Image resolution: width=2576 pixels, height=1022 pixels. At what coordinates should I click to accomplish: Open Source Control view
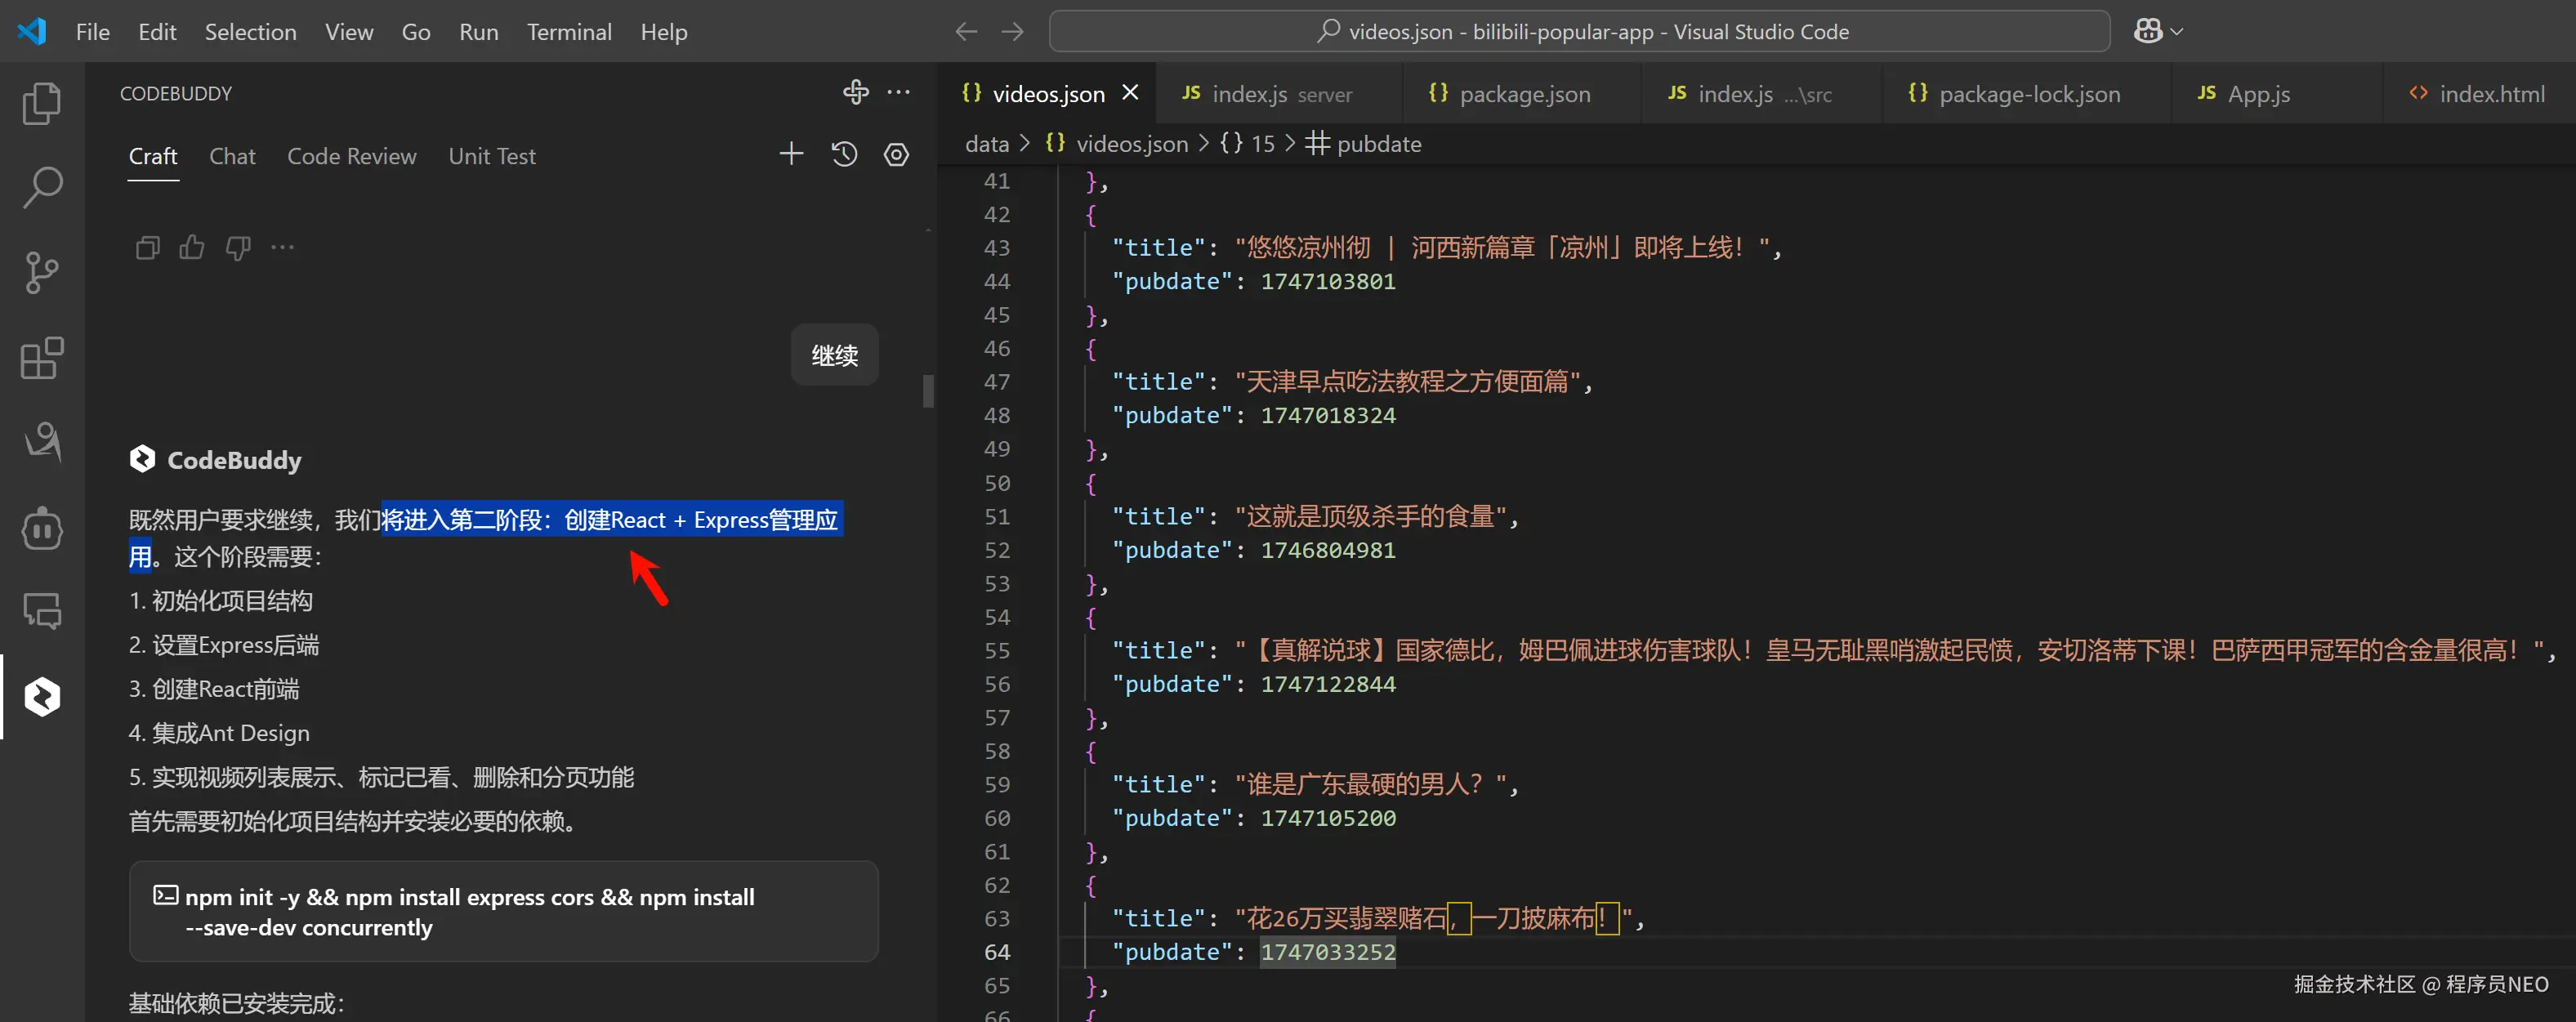click(x=41, y=272)
